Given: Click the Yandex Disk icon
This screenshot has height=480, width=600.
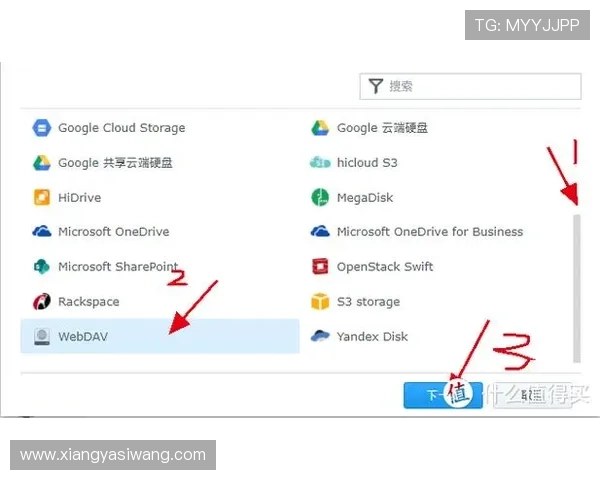Looking at the screenshot, I should pyautogui.click(x=320, y=336).
